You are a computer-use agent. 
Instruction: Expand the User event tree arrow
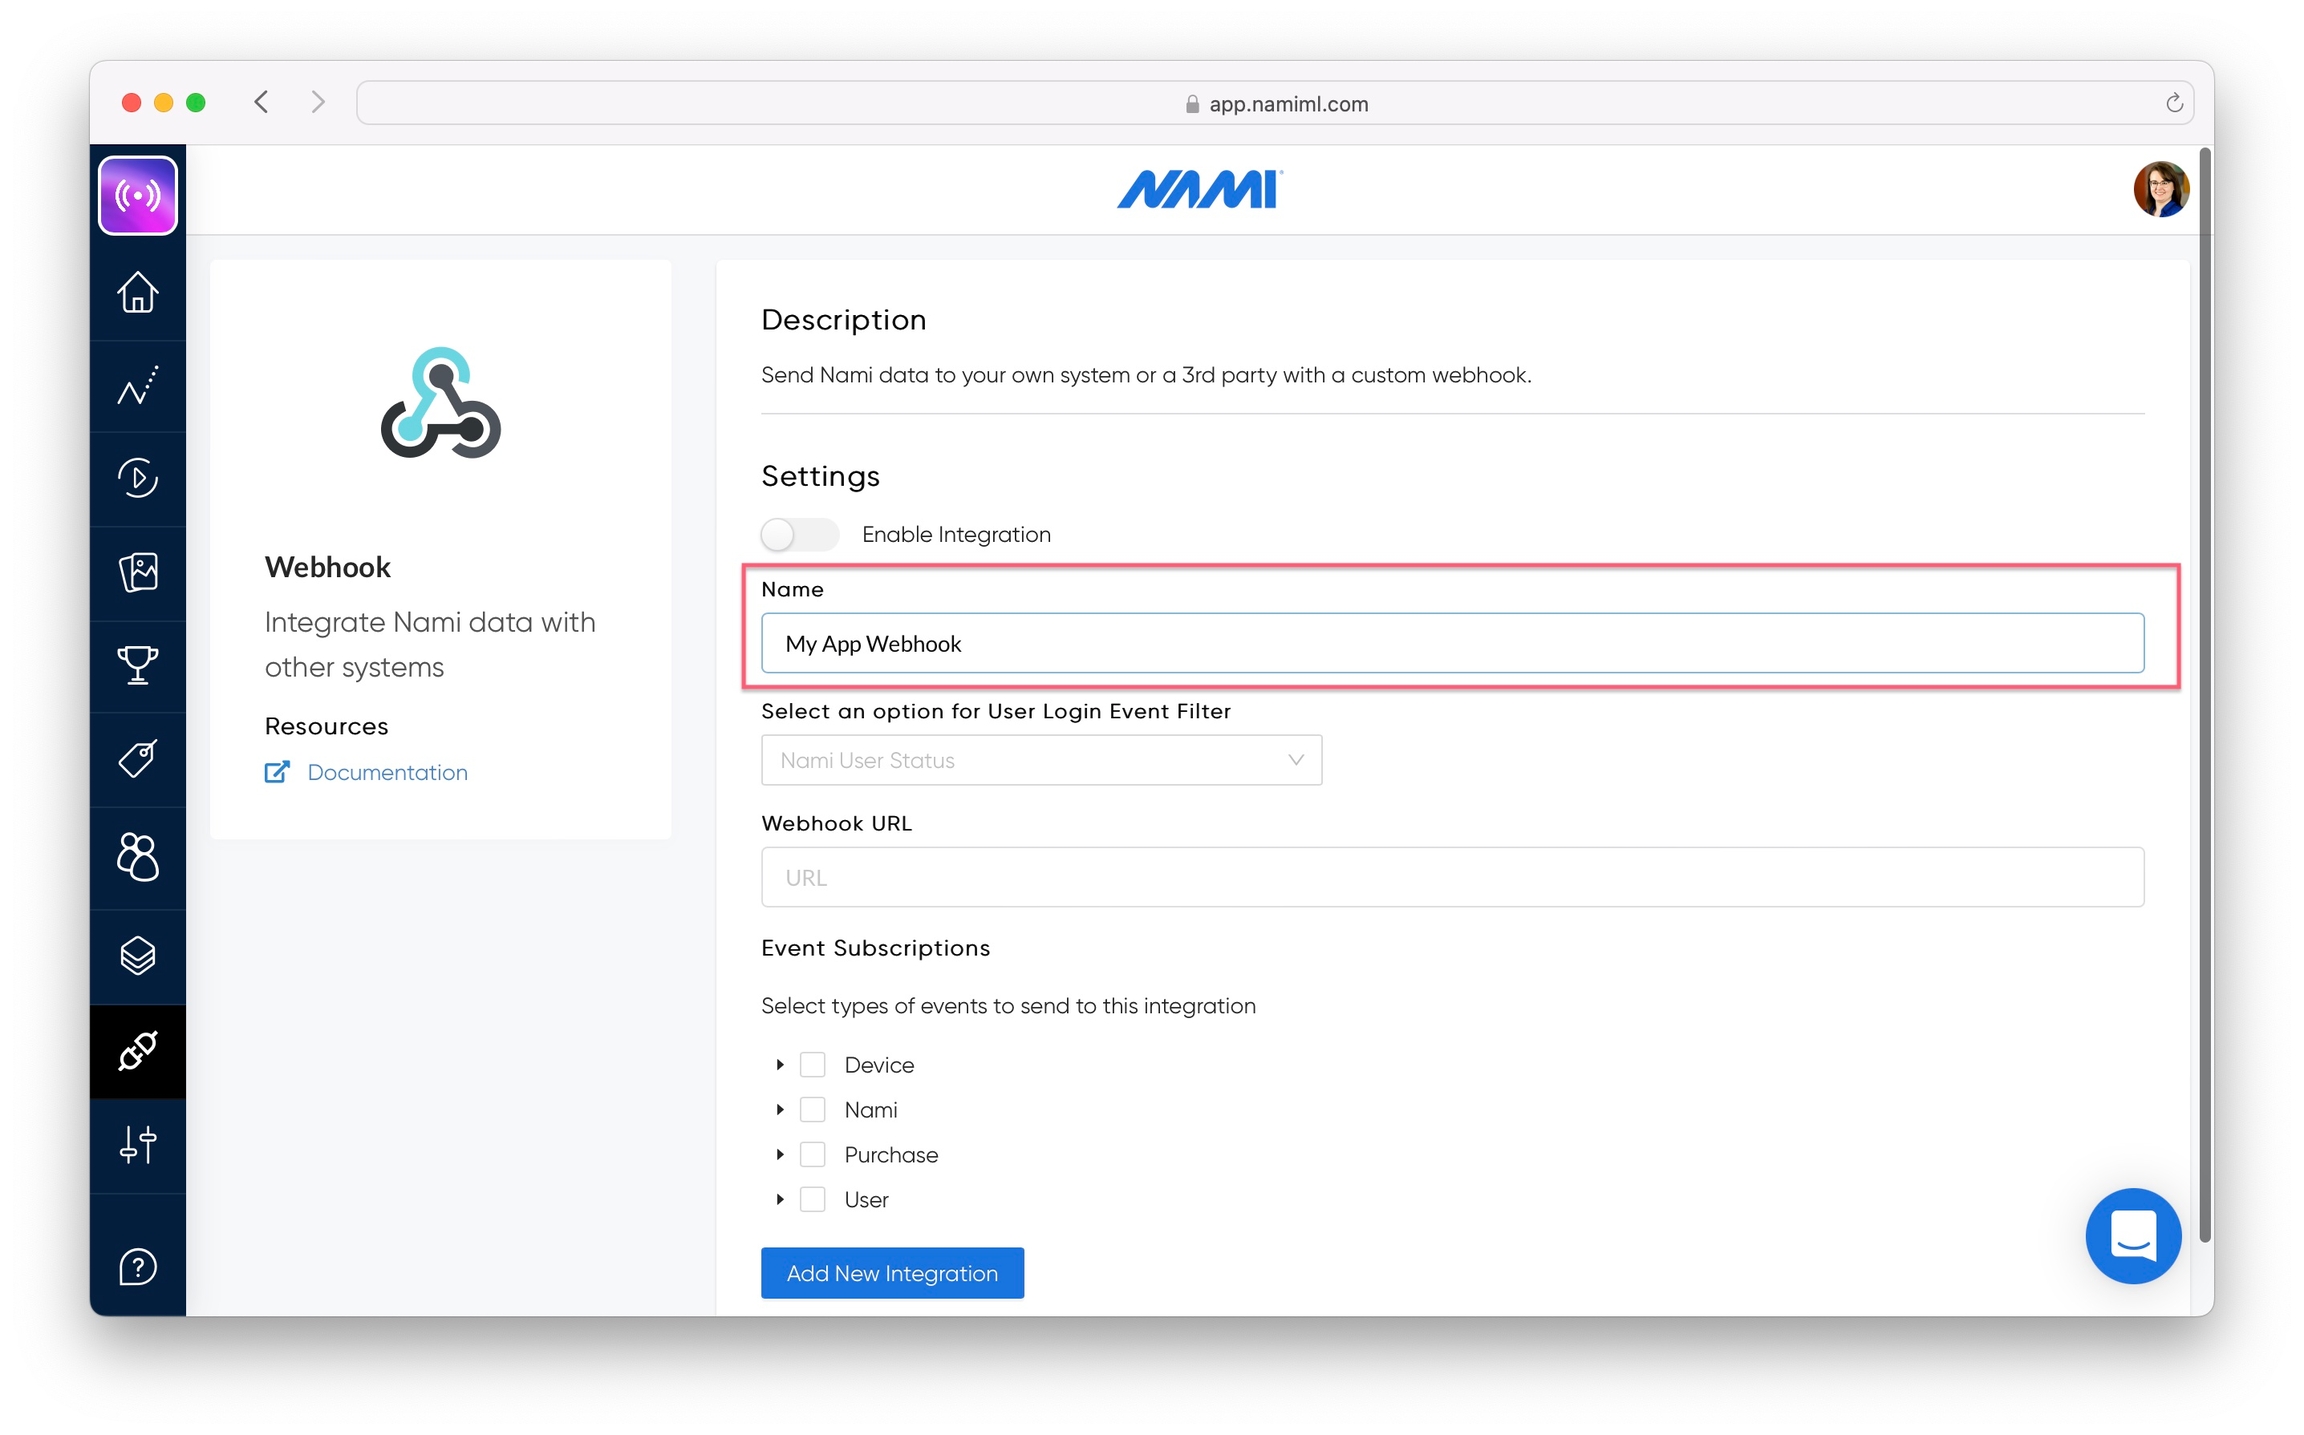point(780,1200)
